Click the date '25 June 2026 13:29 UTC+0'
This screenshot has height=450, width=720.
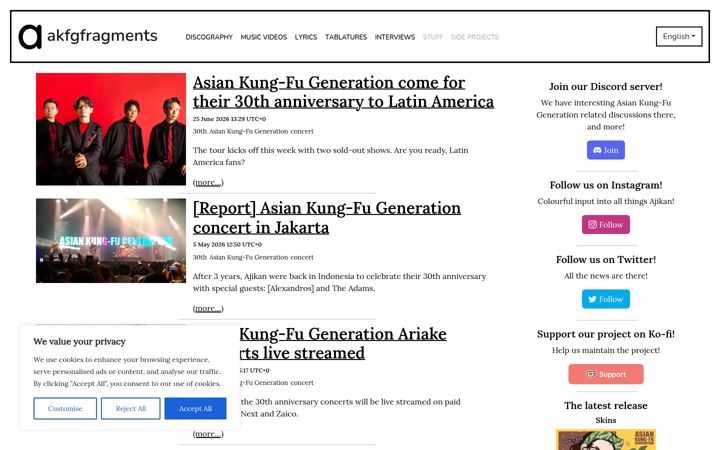point(229,119)
